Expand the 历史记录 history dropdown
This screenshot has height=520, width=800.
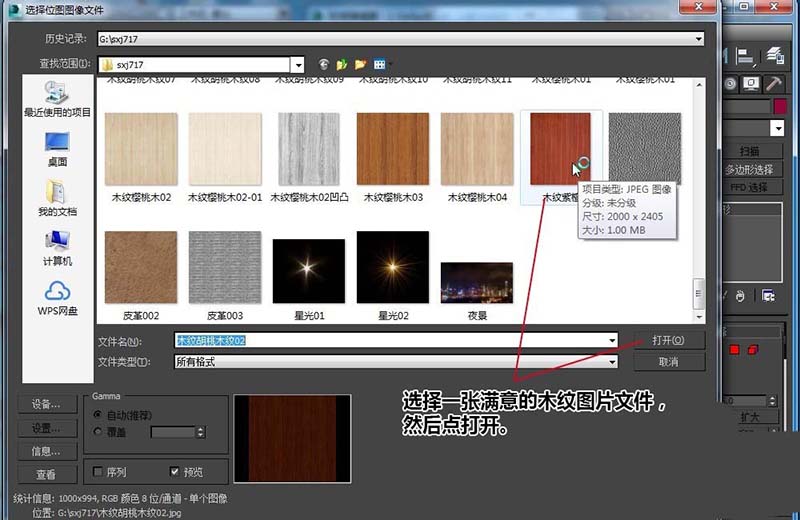[698, 39]
